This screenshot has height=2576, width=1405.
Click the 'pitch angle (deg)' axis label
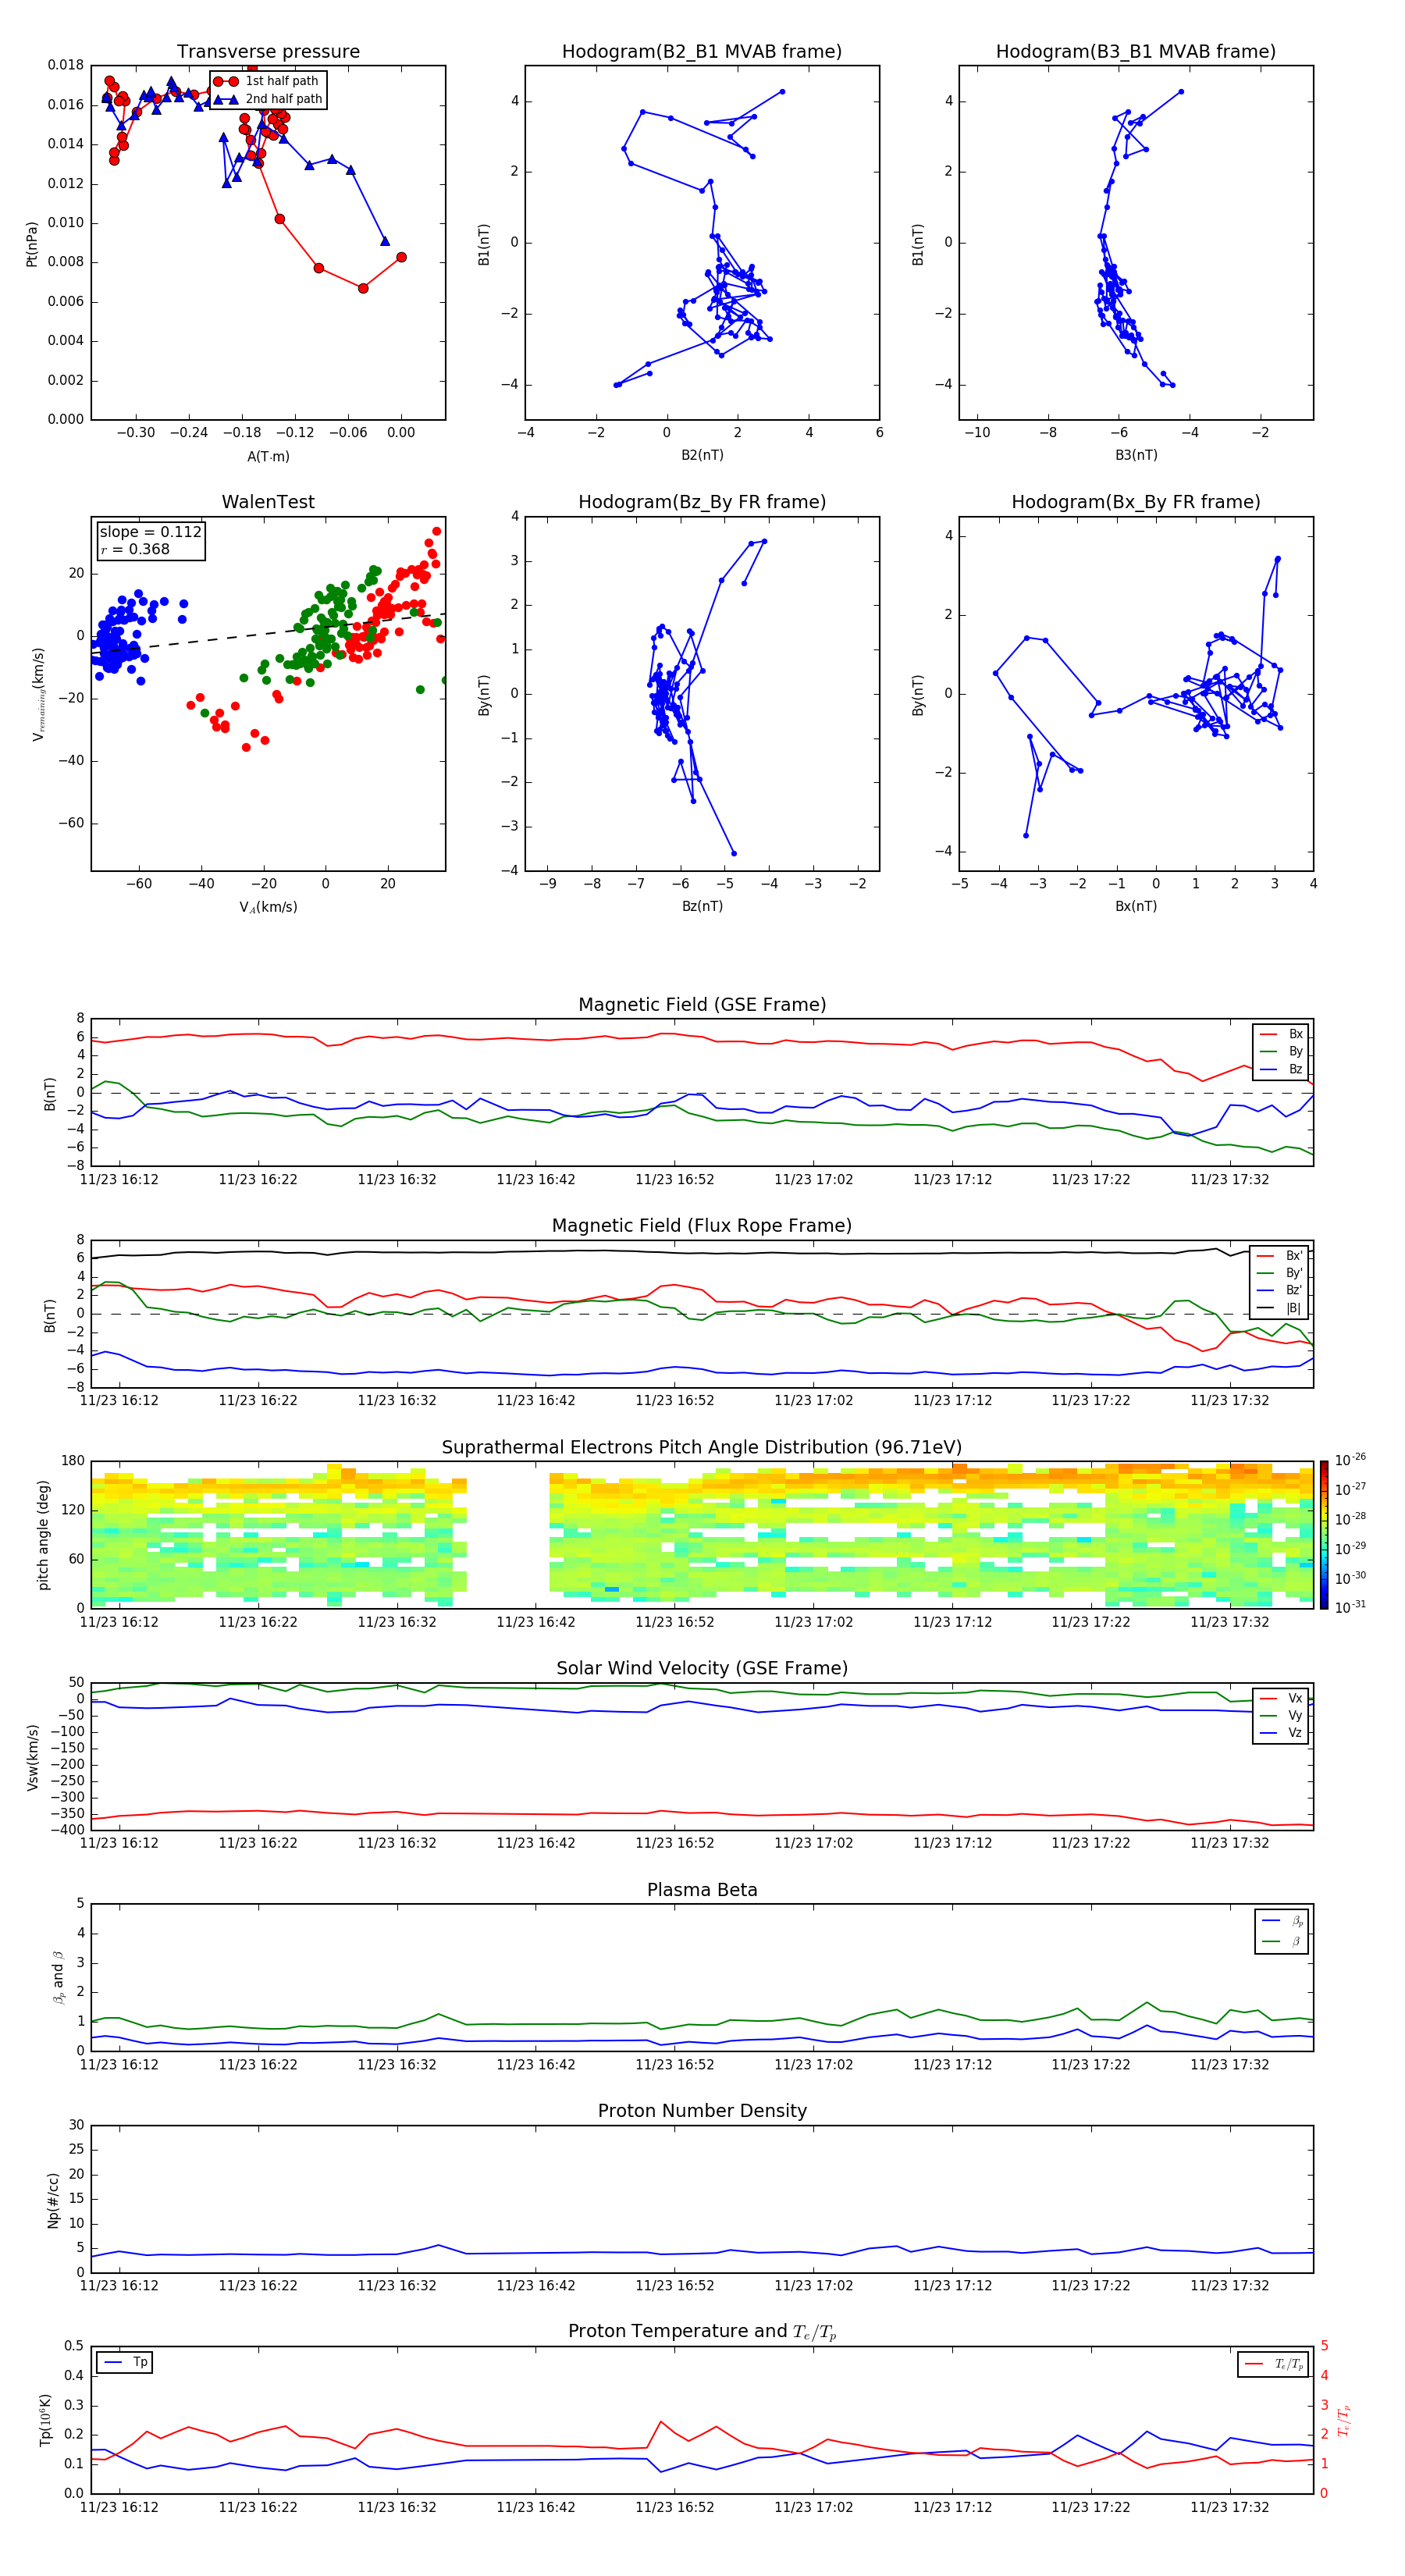pos(43,1535)
